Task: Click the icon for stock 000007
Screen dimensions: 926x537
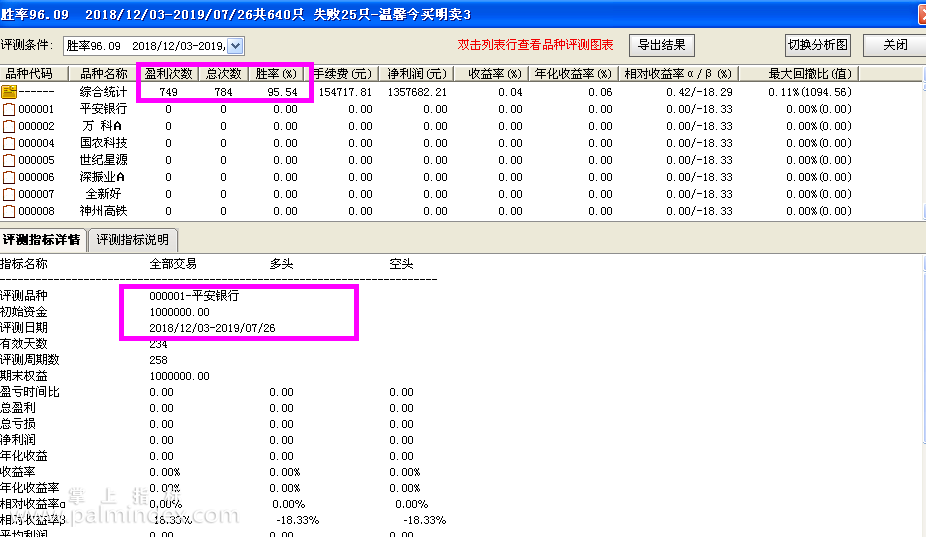Action: pos(9,194)
